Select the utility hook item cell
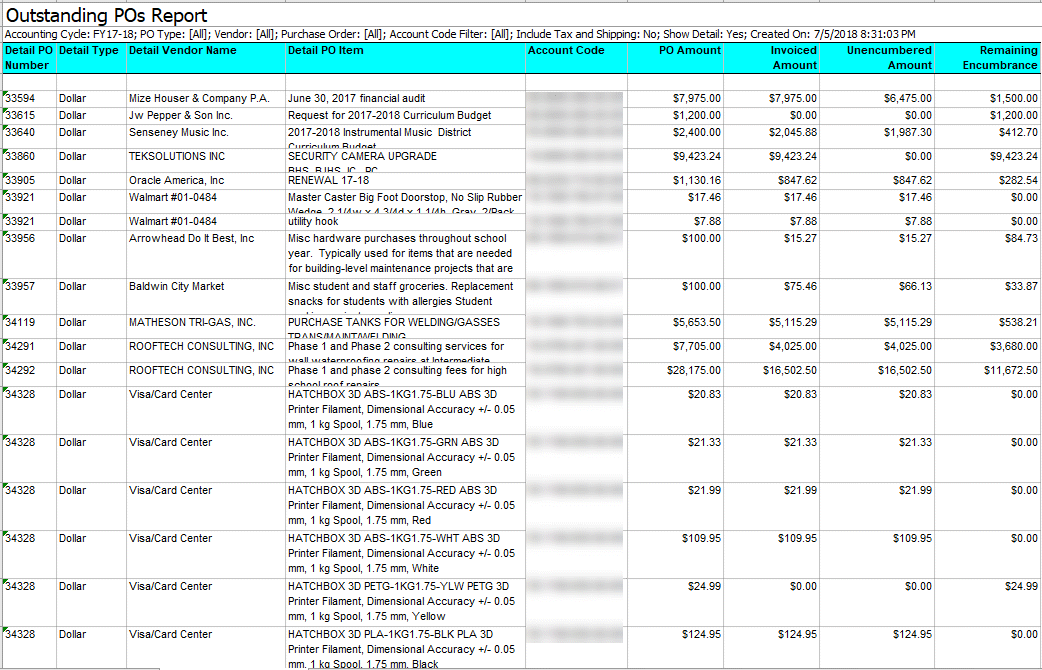The image size is (1042, 670). coord(313,222)
